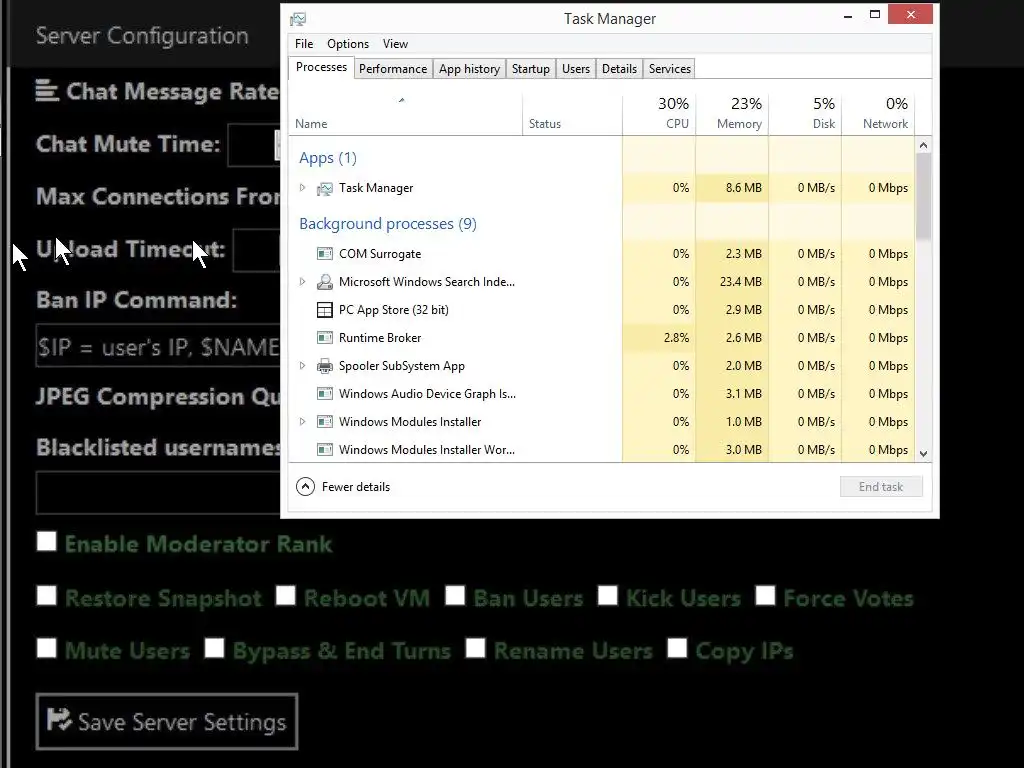
Task: Click the COM Surrogate process icon
Action: [325, 253]
